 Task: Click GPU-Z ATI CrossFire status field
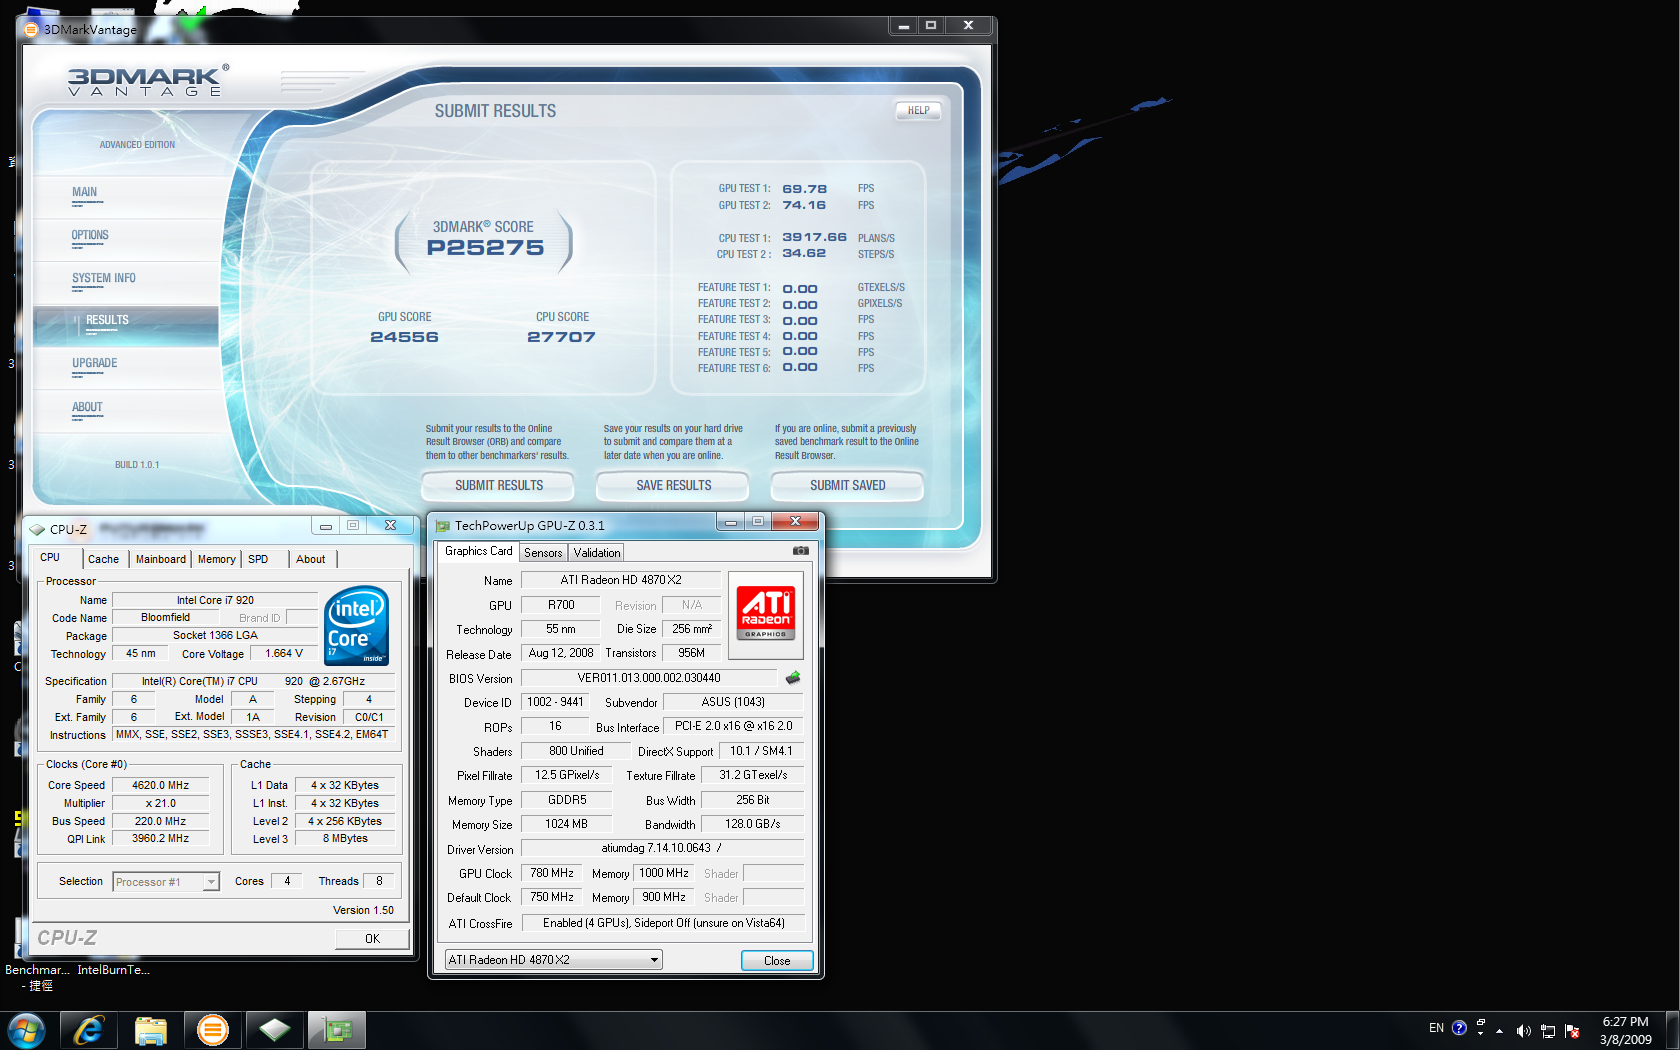(x=662, y=923)
